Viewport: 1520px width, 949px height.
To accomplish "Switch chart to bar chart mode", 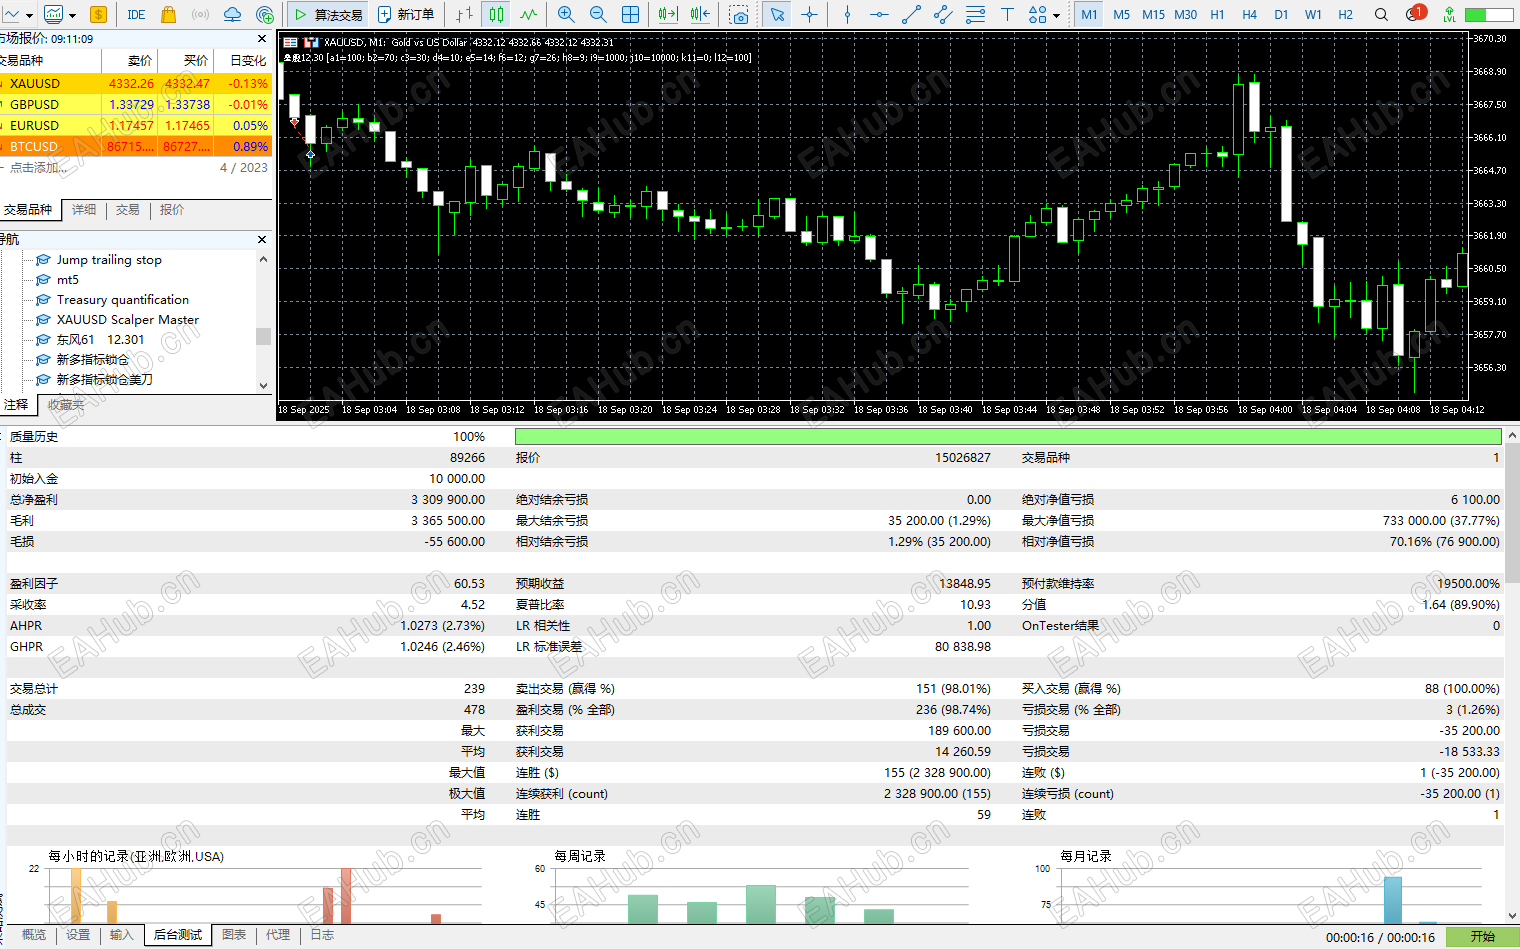I will point(465,14).
